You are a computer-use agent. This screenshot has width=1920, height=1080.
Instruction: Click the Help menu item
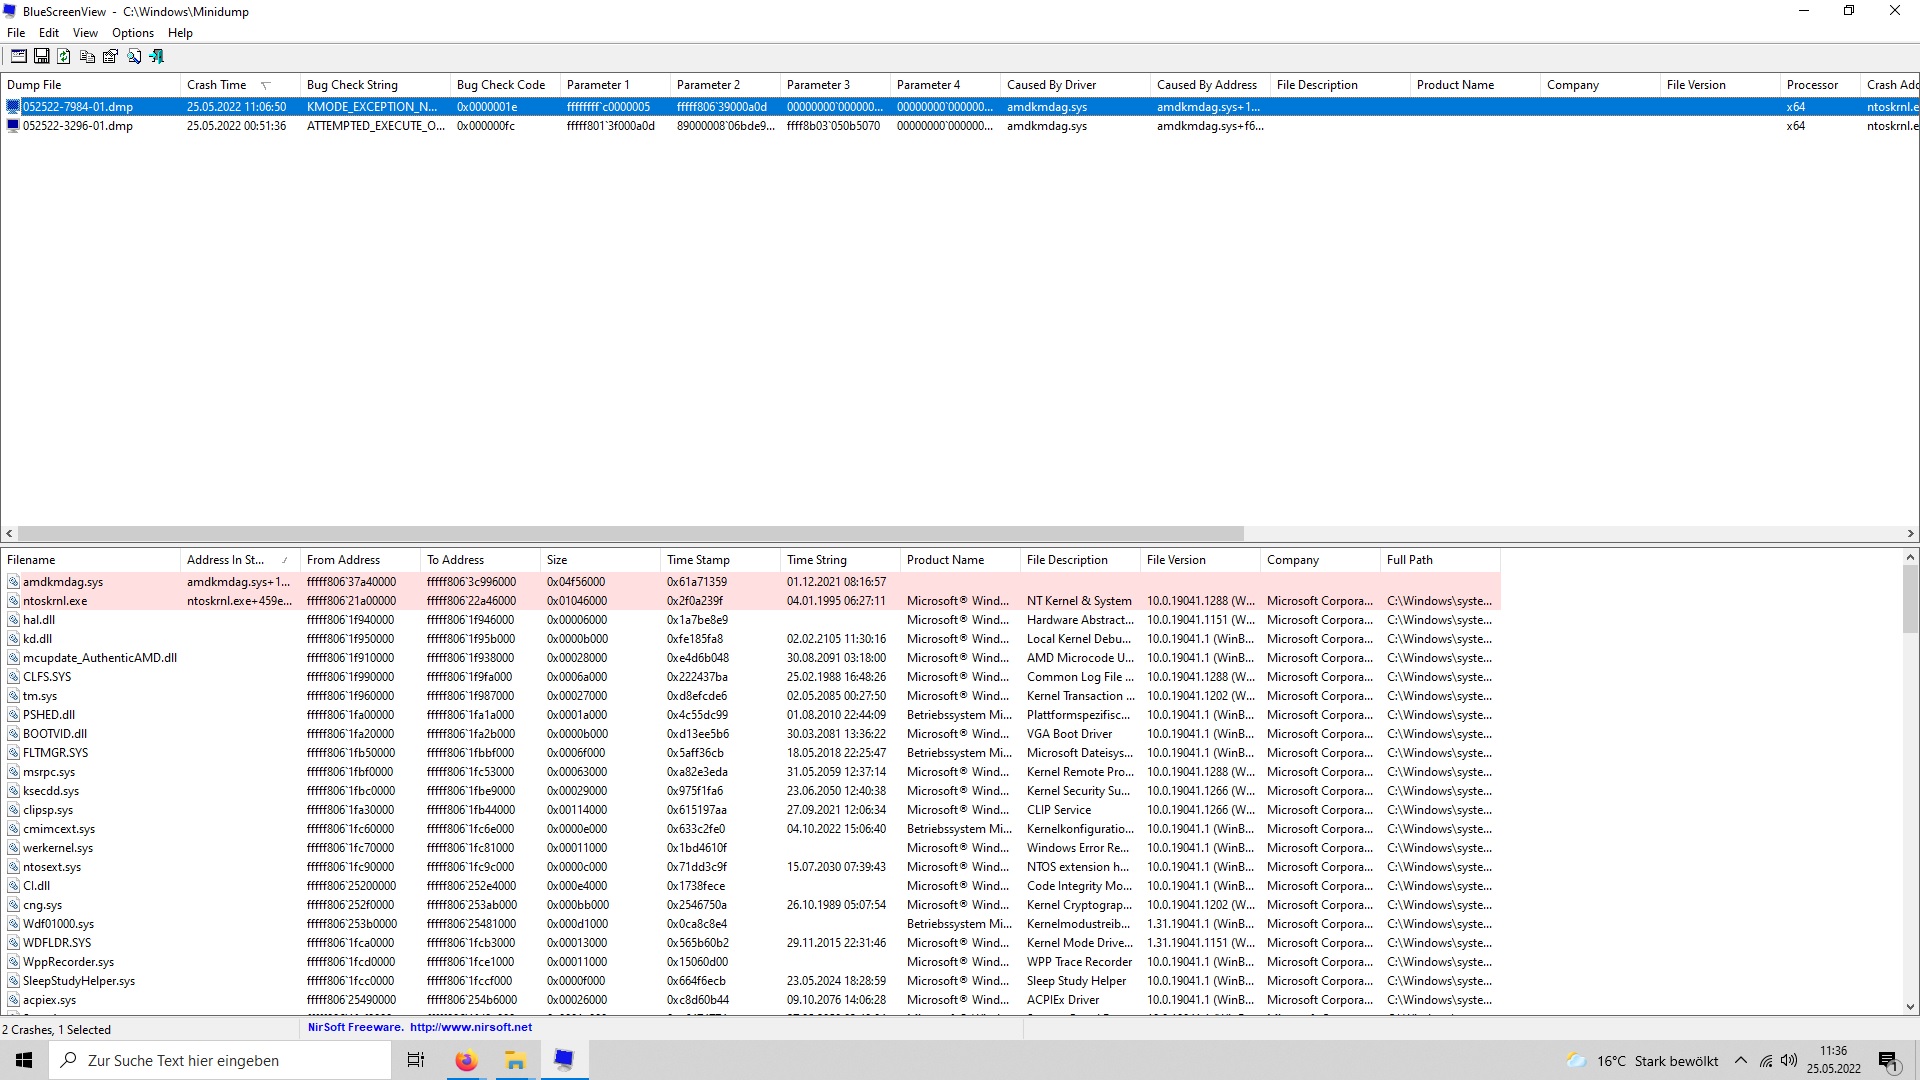click(181, 33)
